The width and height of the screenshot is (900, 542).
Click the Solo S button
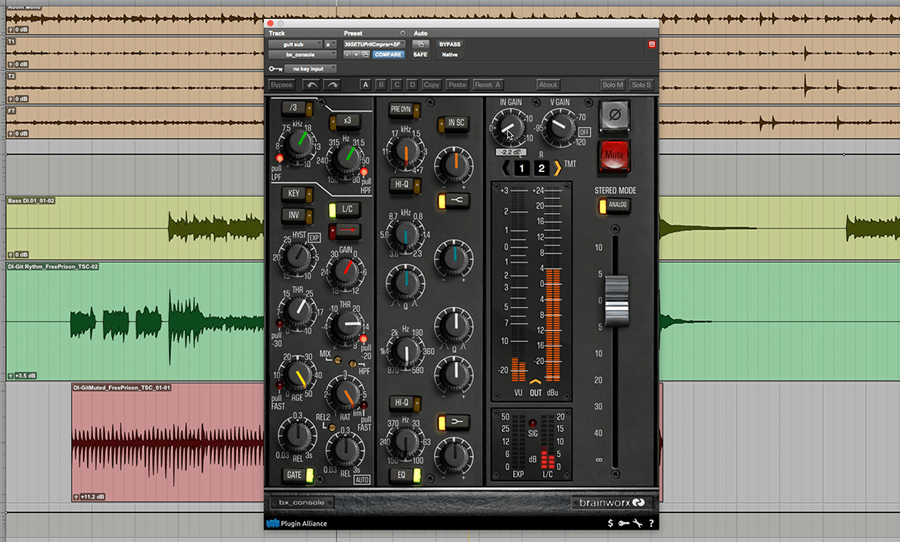click(x=641, y=85)
